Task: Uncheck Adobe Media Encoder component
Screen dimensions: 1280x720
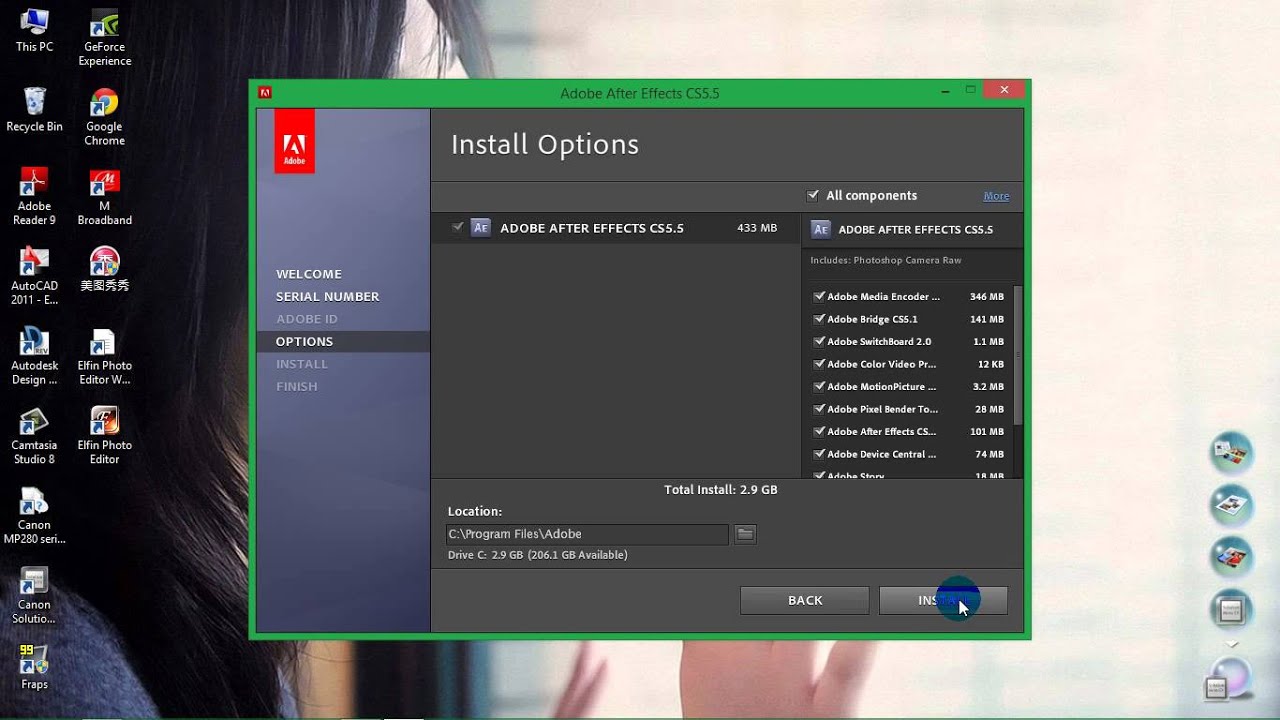Action: 819,297
